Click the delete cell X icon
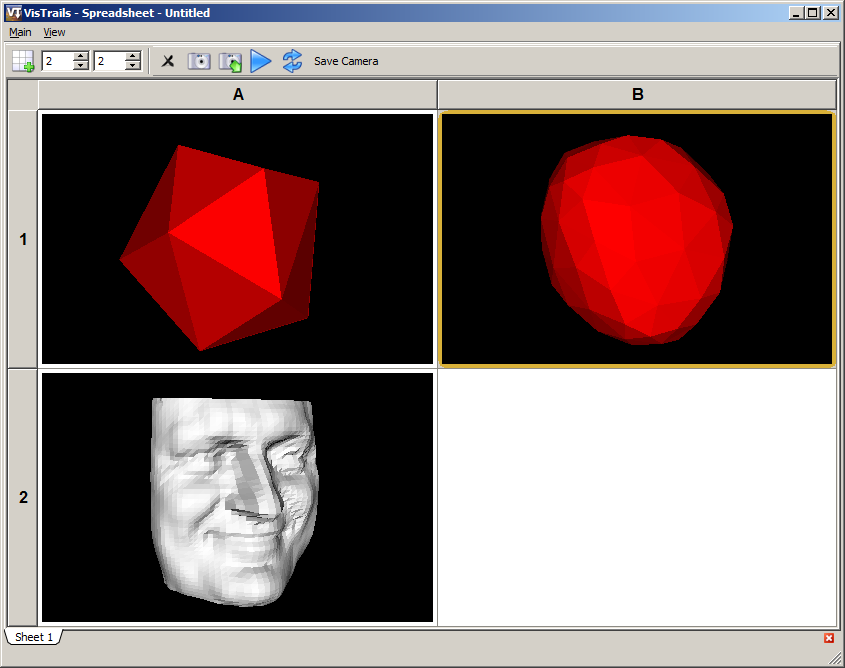 coord(168,61)
